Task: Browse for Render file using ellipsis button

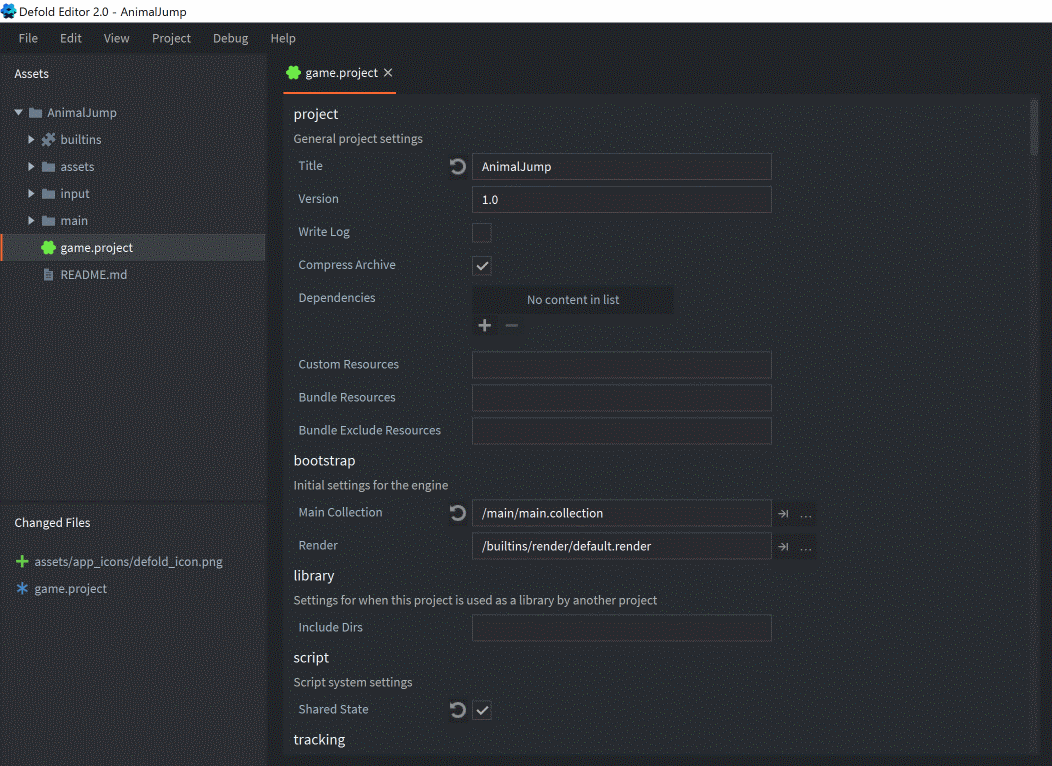Action: (806, 547)
